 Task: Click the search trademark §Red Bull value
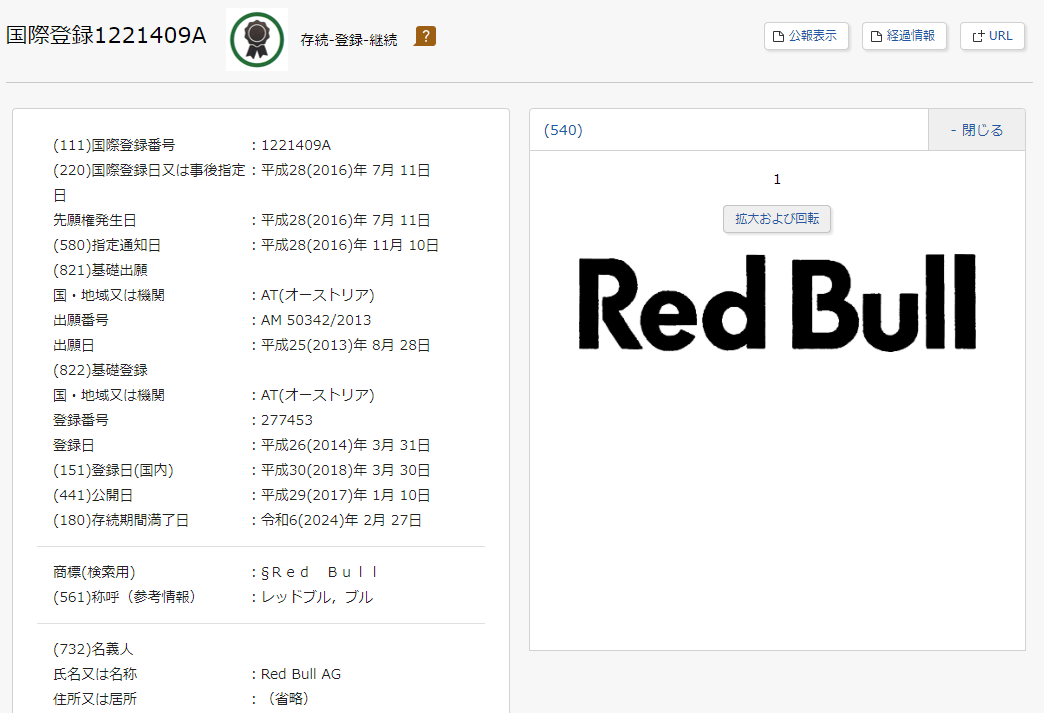point(320,572)
